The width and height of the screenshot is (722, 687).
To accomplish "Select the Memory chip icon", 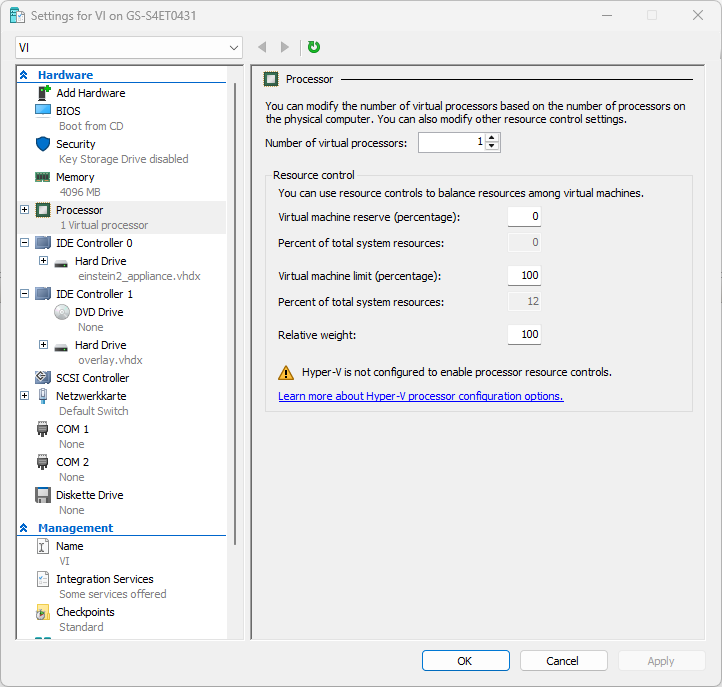I will click(43, 177).
